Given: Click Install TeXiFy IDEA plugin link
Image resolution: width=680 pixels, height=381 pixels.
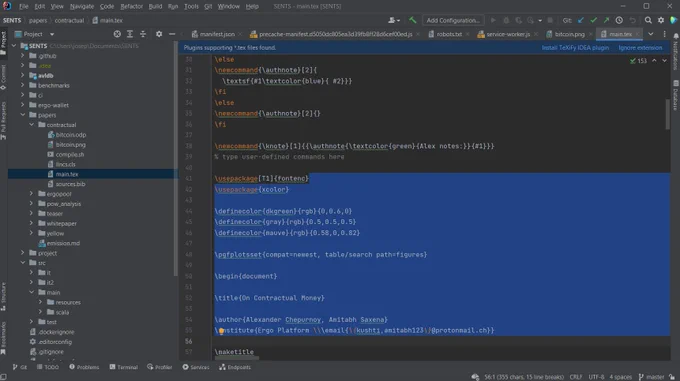Looking at the screenshot, I should pos(575,48).
